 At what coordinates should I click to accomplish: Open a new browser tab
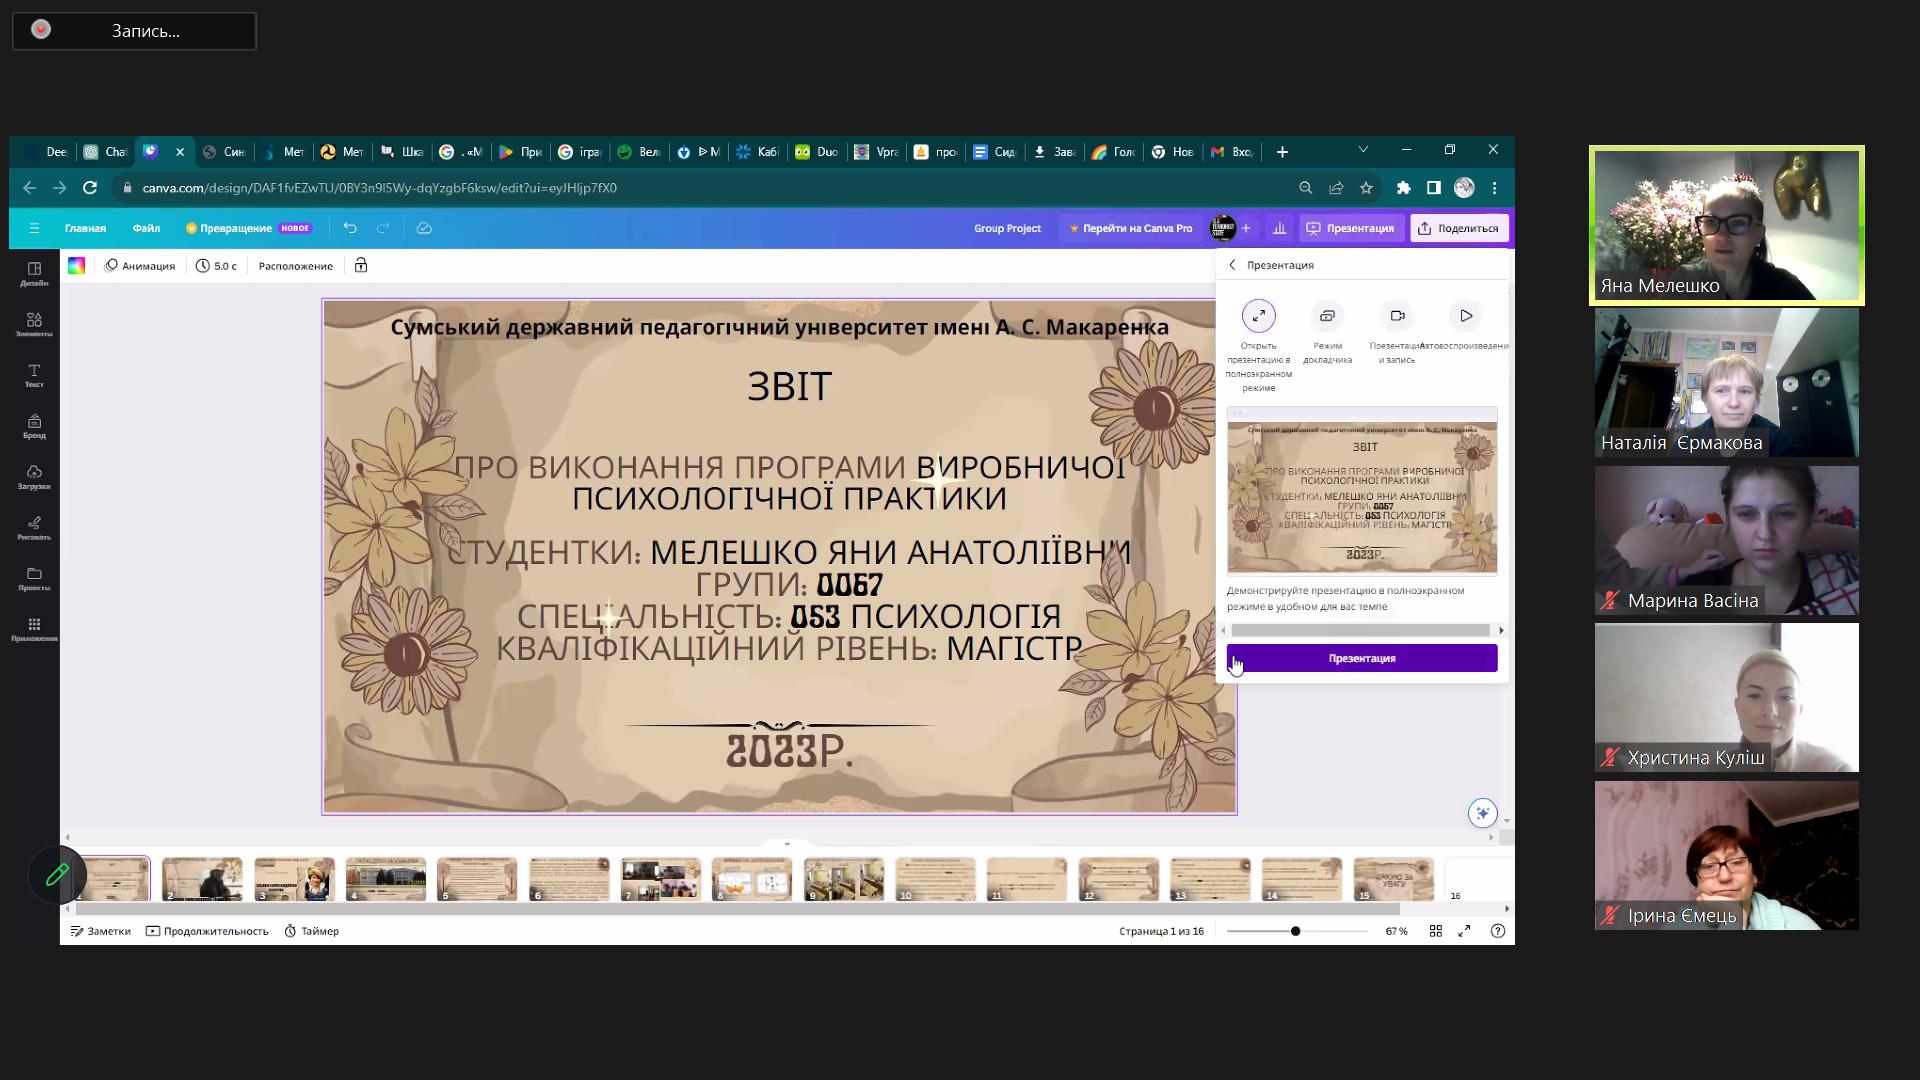(1282, 152)
